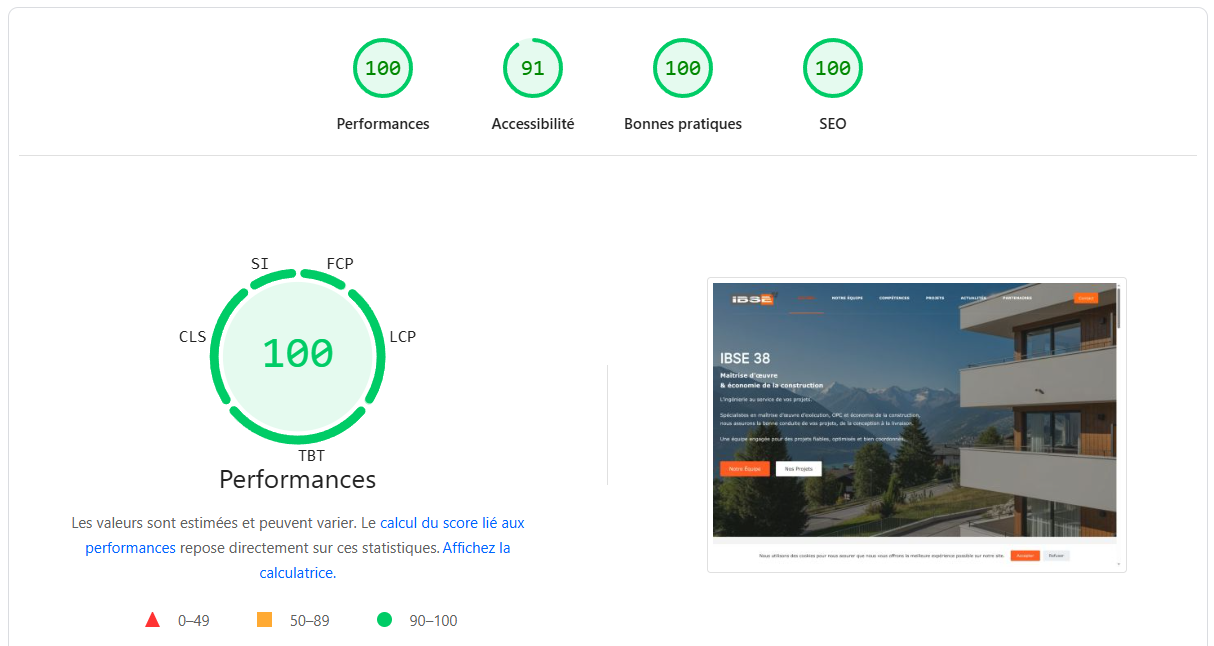1214x646 pixels.
Task: Open the Bonnes pratiques score gauge
Action: pyautogui.click(x=683, y=68)
